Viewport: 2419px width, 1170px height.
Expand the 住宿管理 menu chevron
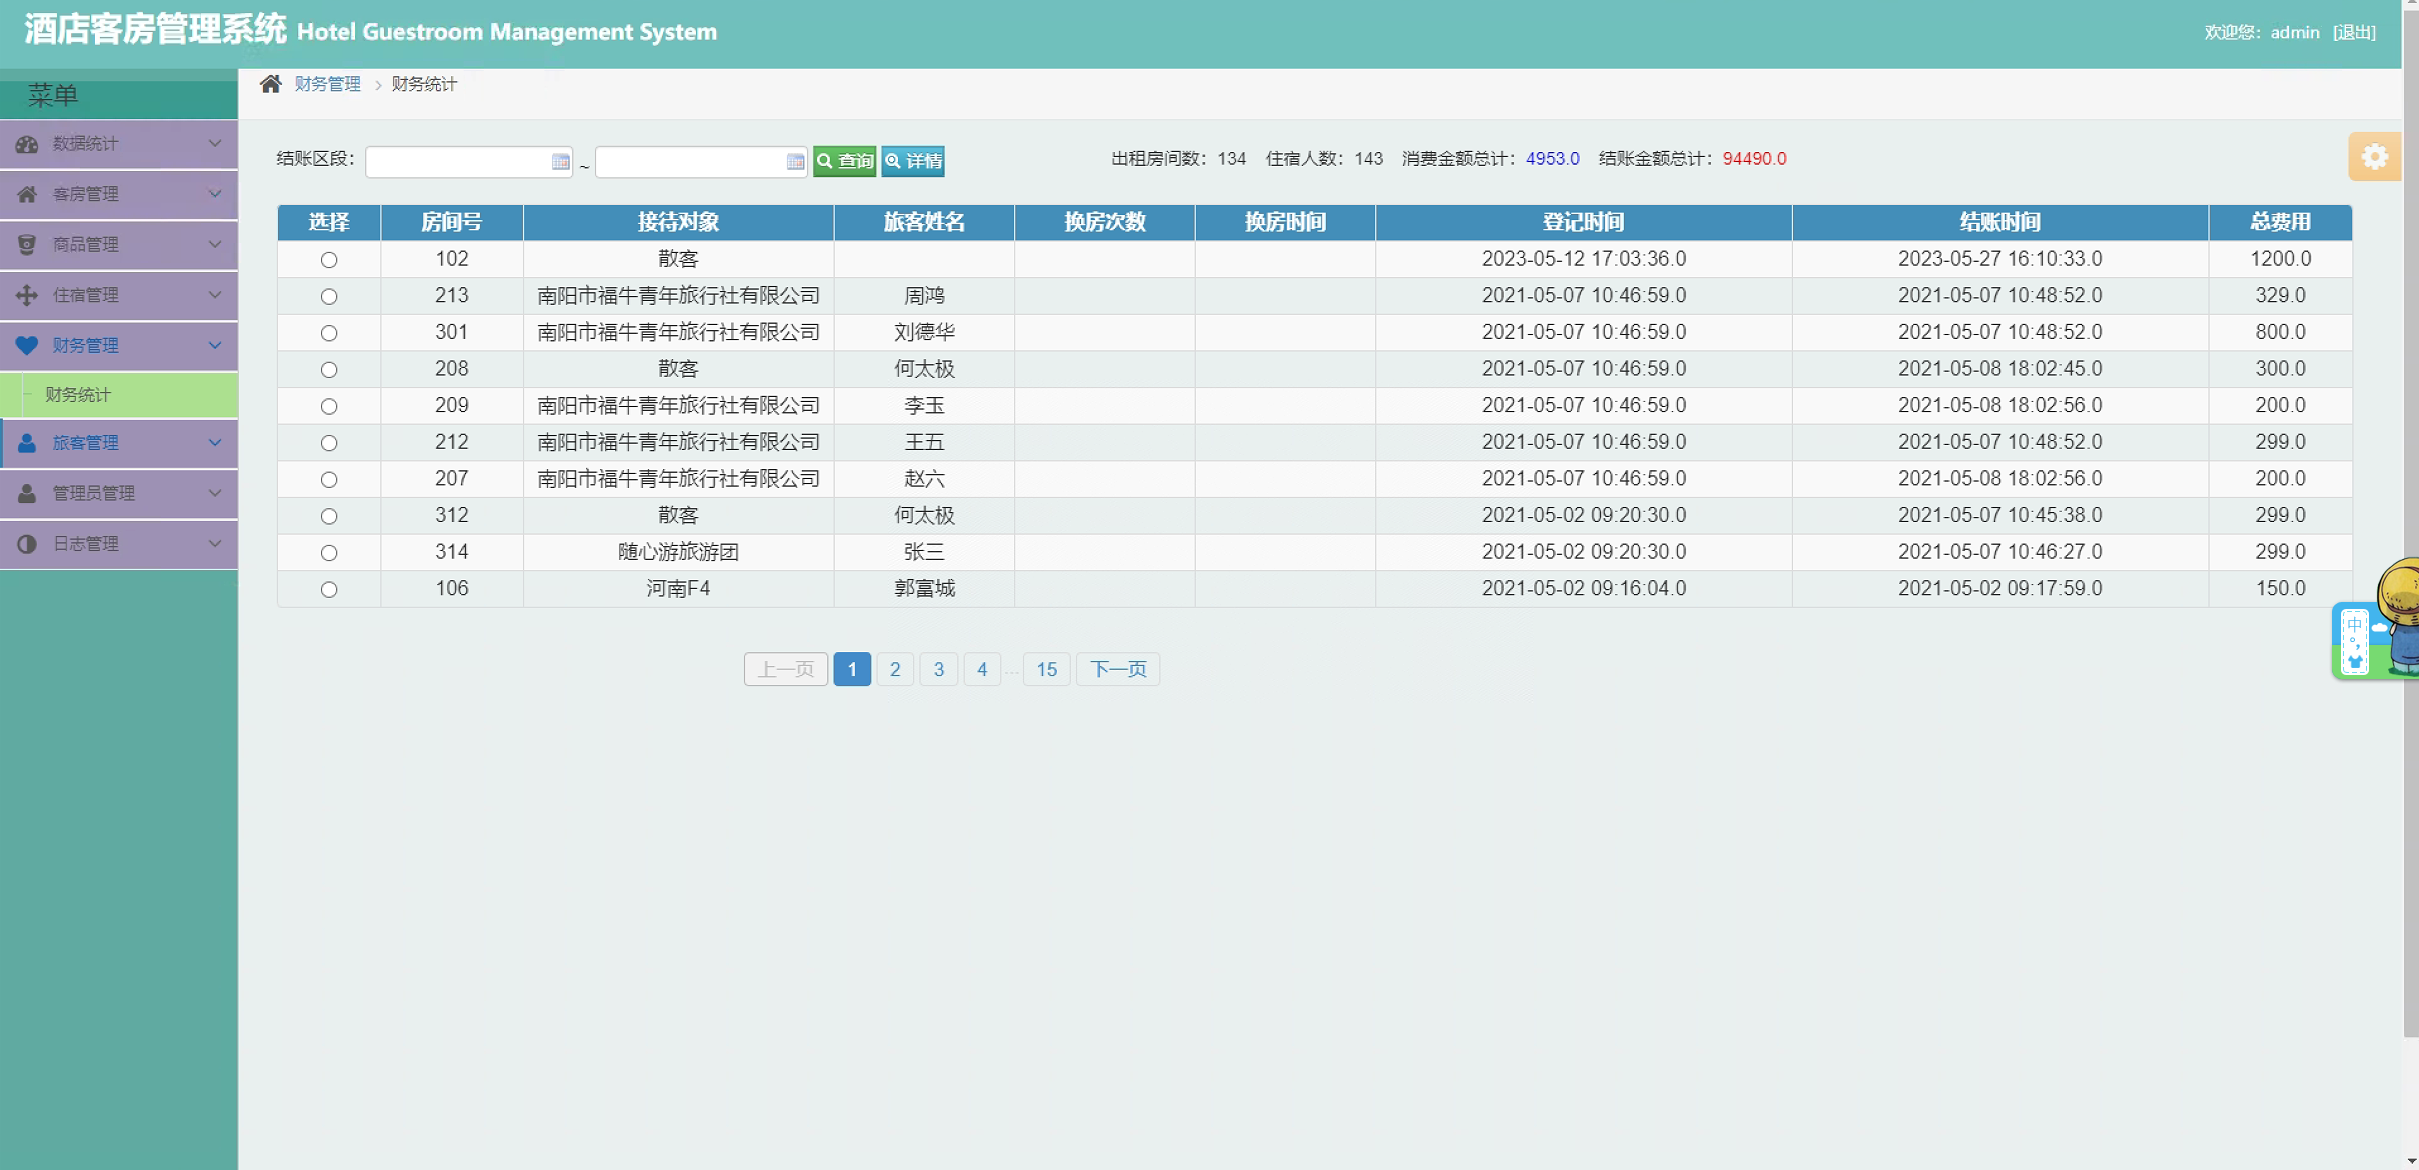[214, 295]
